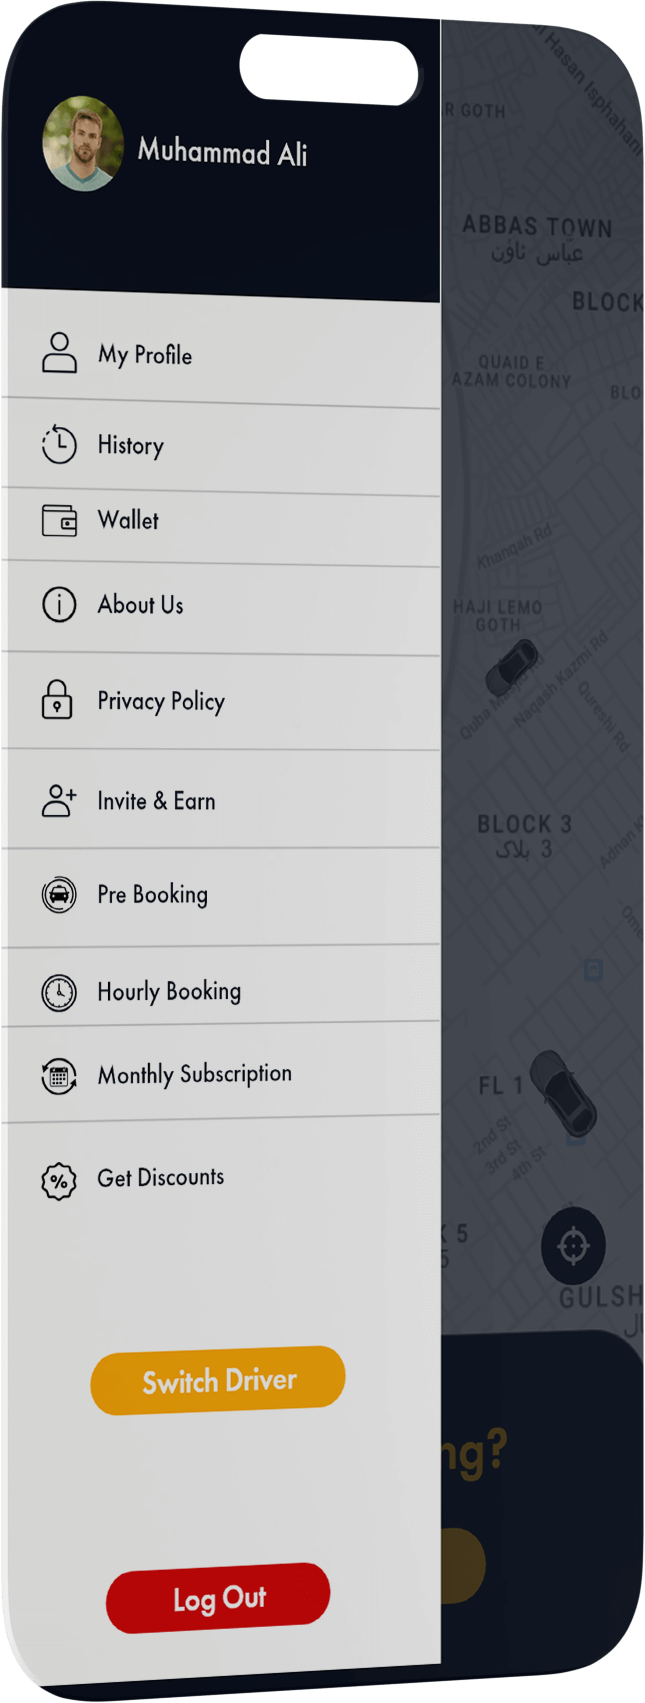Click the About Us info icon
Screen dimensions: 645x1703
coord(59,604)
